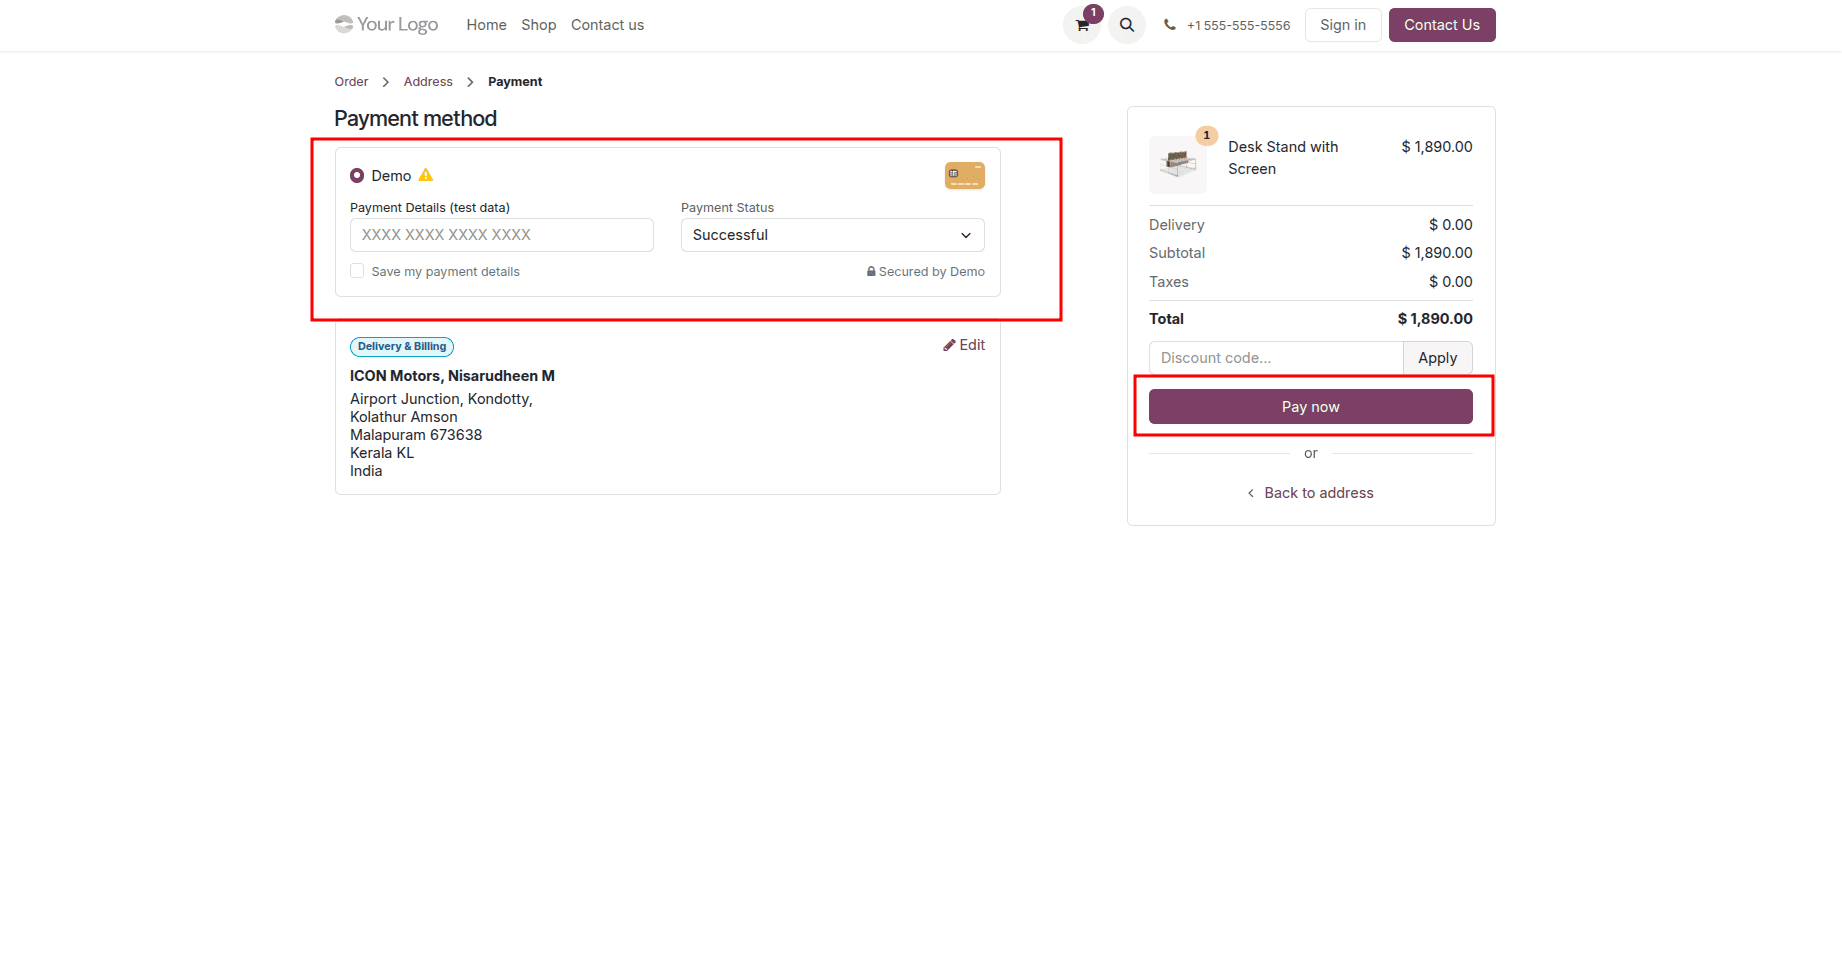Open the Payment Status dropdown
Viewport: 1842px width, 960px height.
tap(833, 235)
